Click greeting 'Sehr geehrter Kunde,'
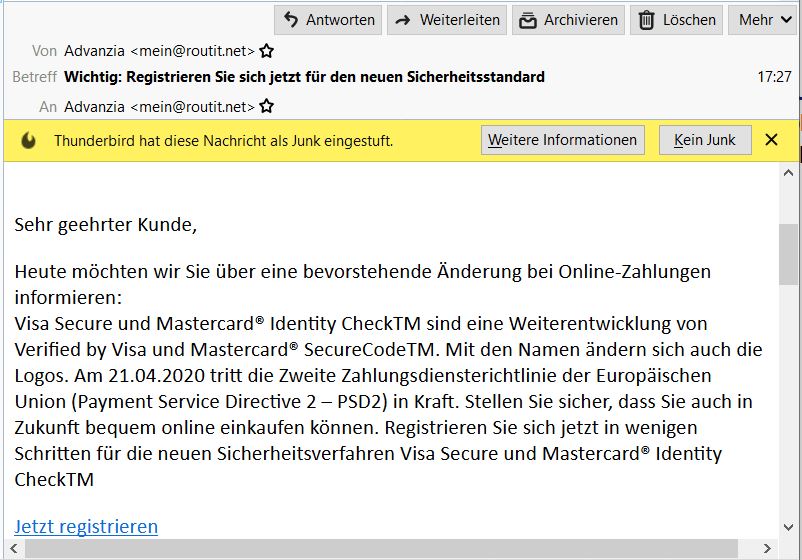Image resolution: width=802 pixels, height=560 pixels. [105, 225]
